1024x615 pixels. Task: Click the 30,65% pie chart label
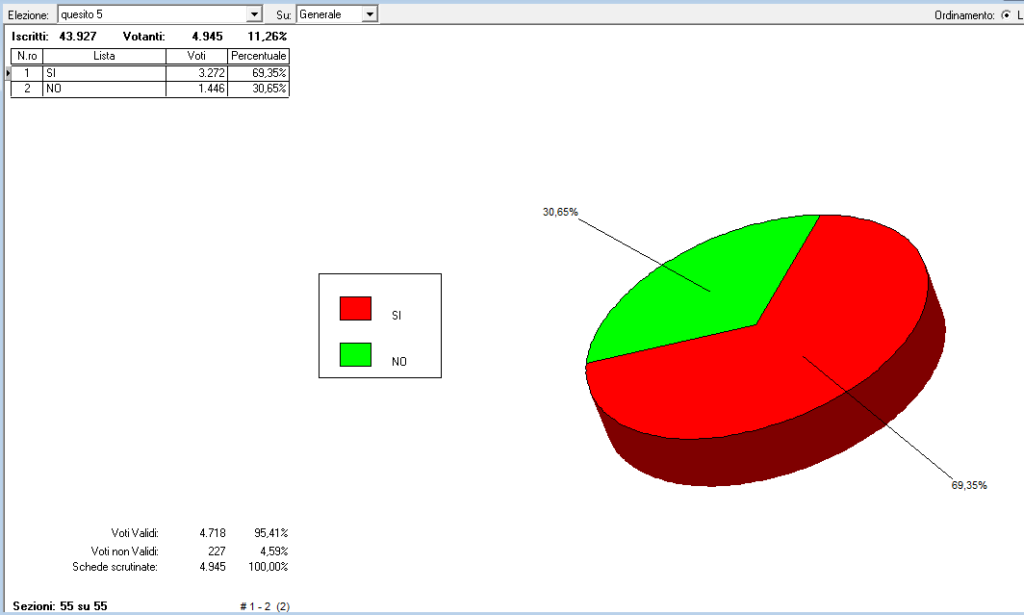(560, 212)
